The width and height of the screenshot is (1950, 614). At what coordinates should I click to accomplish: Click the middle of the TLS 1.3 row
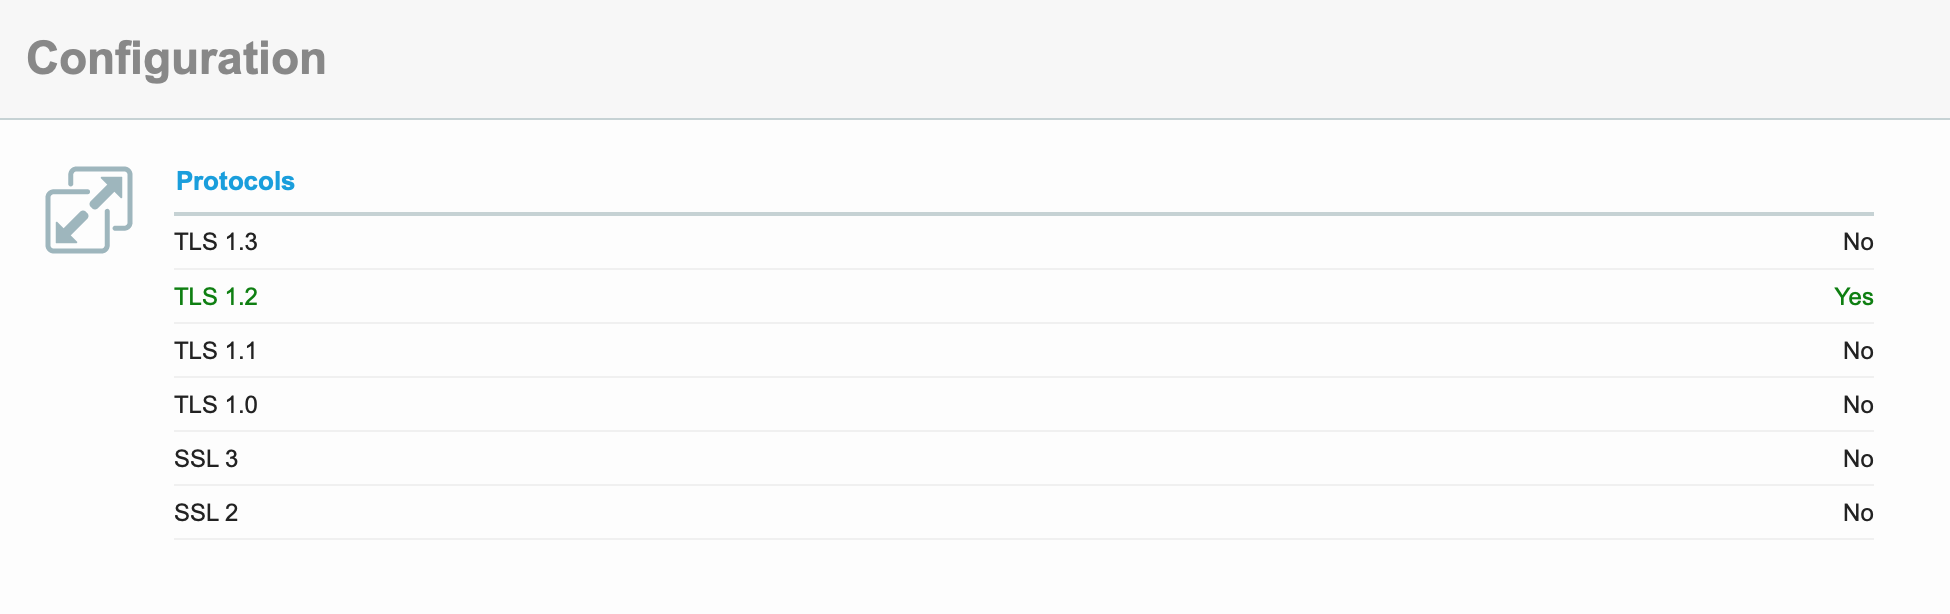click(x=1024, y=242)
